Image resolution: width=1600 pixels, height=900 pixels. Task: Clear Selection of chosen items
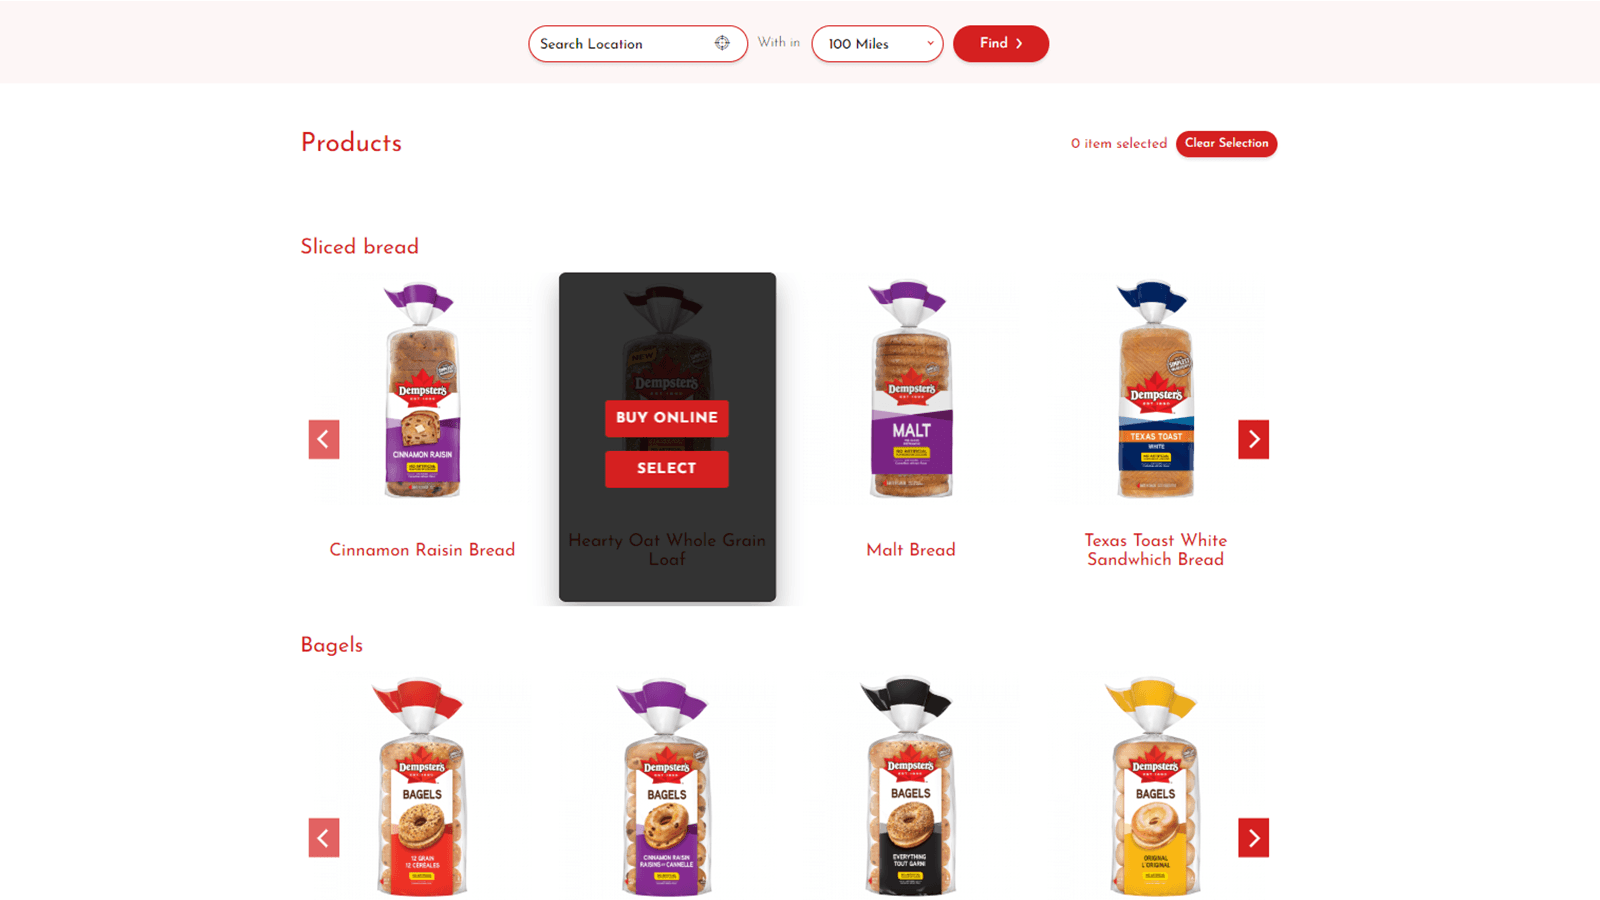click(x=1226, y=143)
